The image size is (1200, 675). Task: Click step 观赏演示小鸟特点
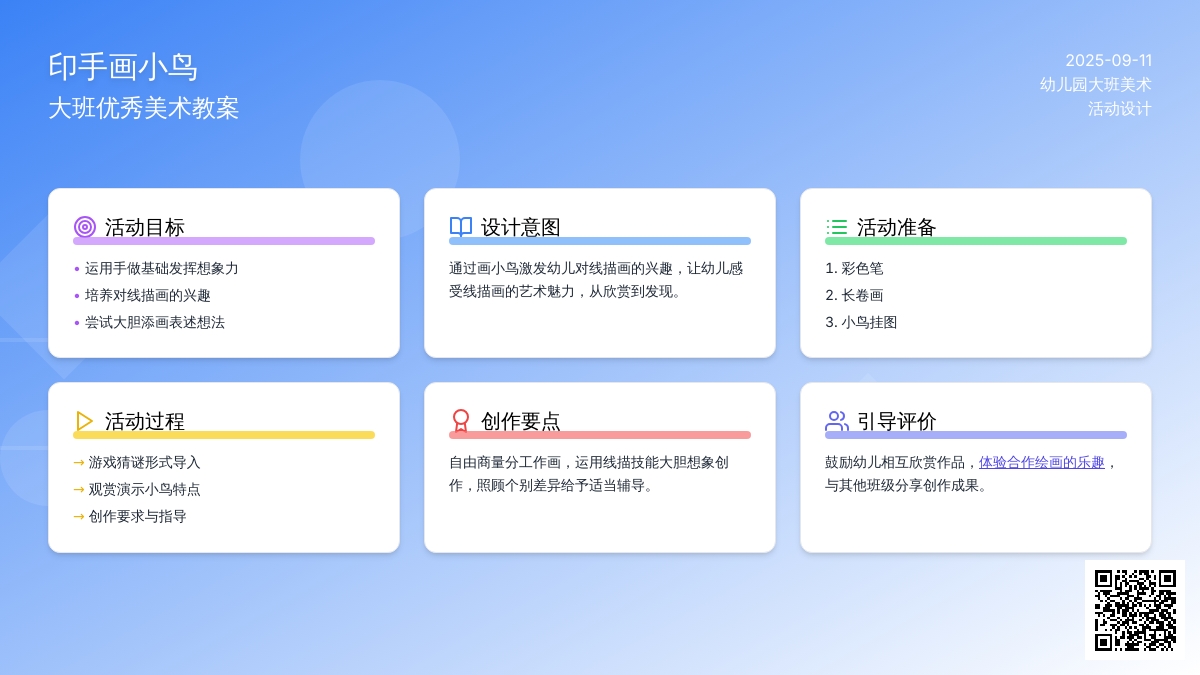click(145, 489)
